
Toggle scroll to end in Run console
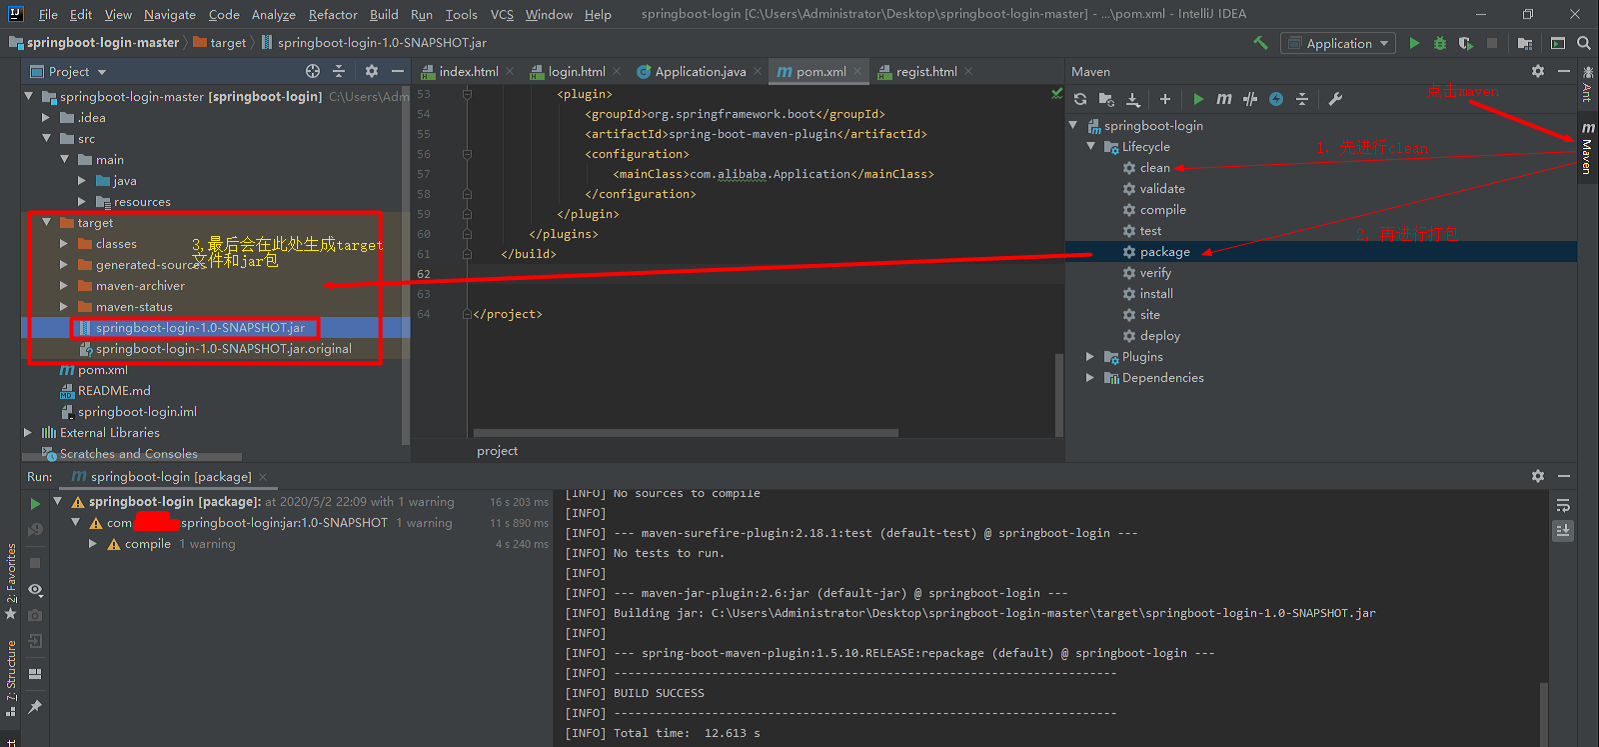coord(1563,531)
